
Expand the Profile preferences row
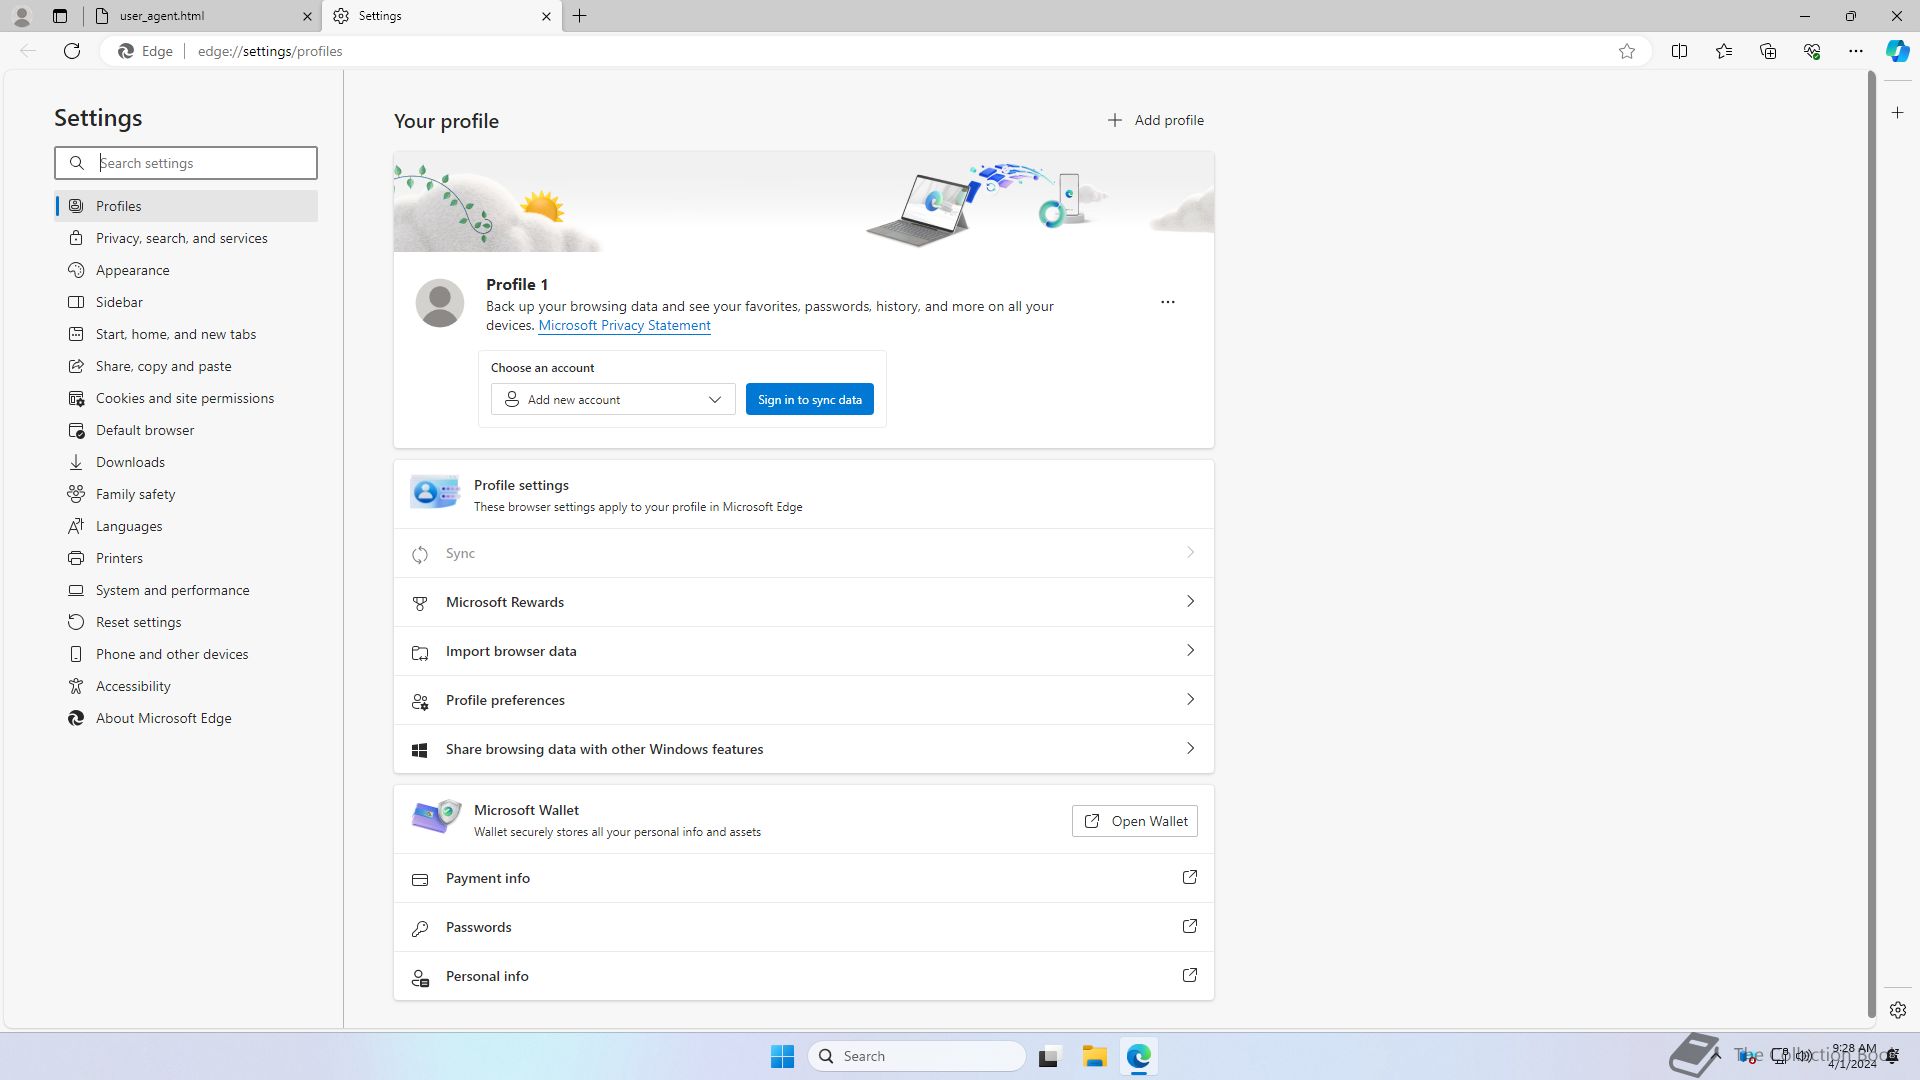tap(803, 700)
